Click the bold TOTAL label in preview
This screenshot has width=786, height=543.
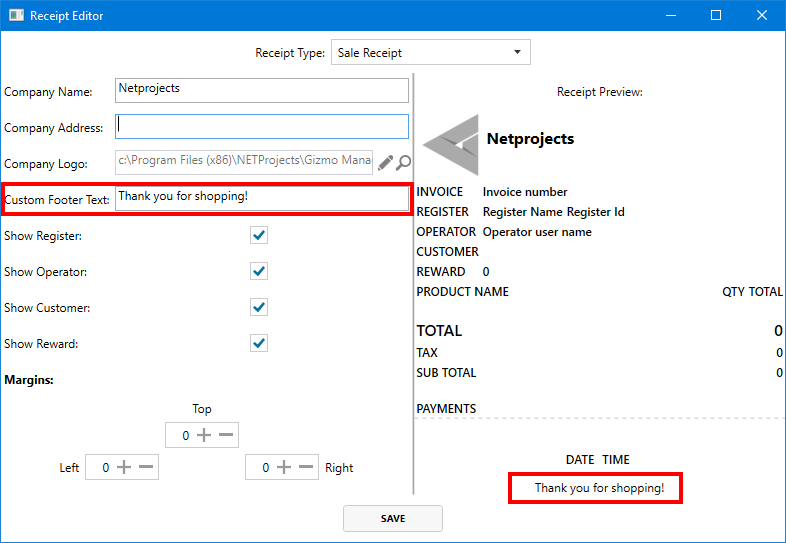[439, 331]
